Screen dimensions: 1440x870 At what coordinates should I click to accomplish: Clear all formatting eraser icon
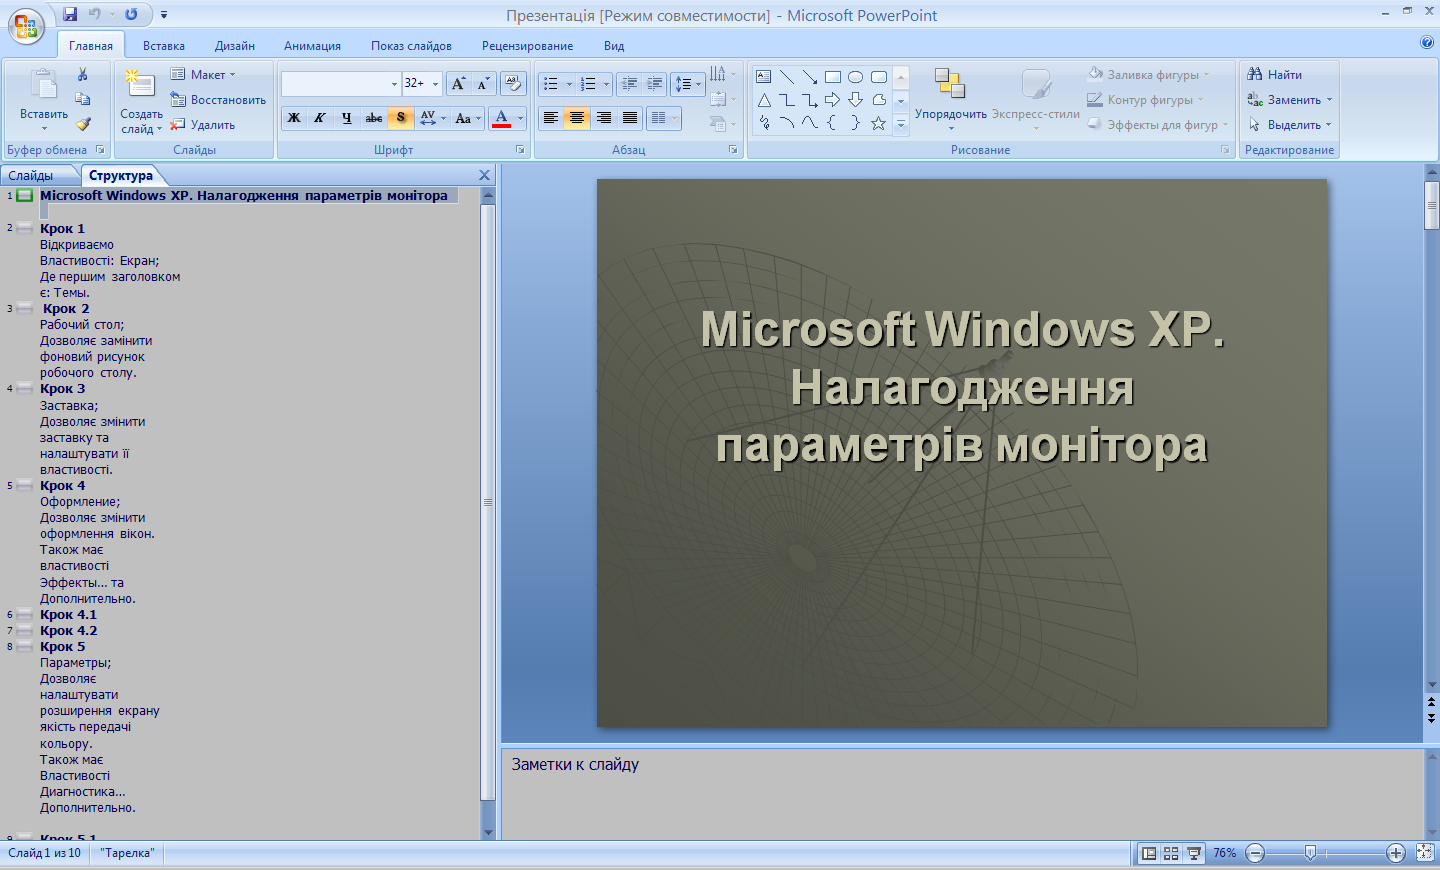click(513, 84)
